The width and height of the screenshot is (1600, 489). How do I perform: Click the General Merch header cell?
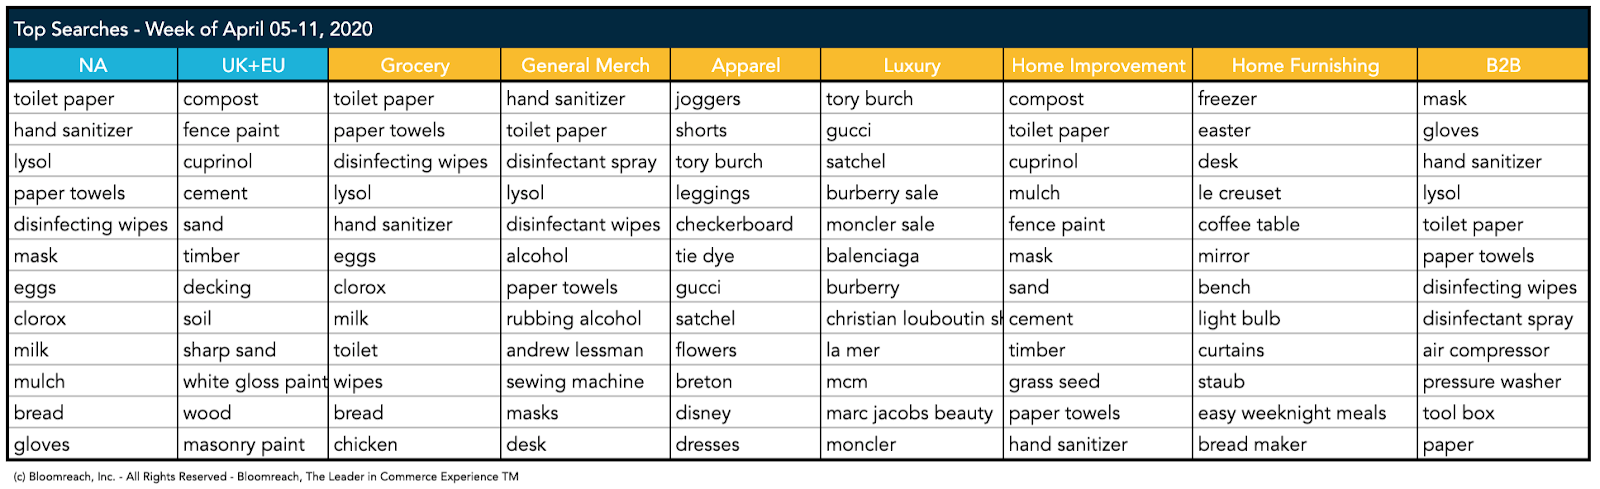point(585,65)
